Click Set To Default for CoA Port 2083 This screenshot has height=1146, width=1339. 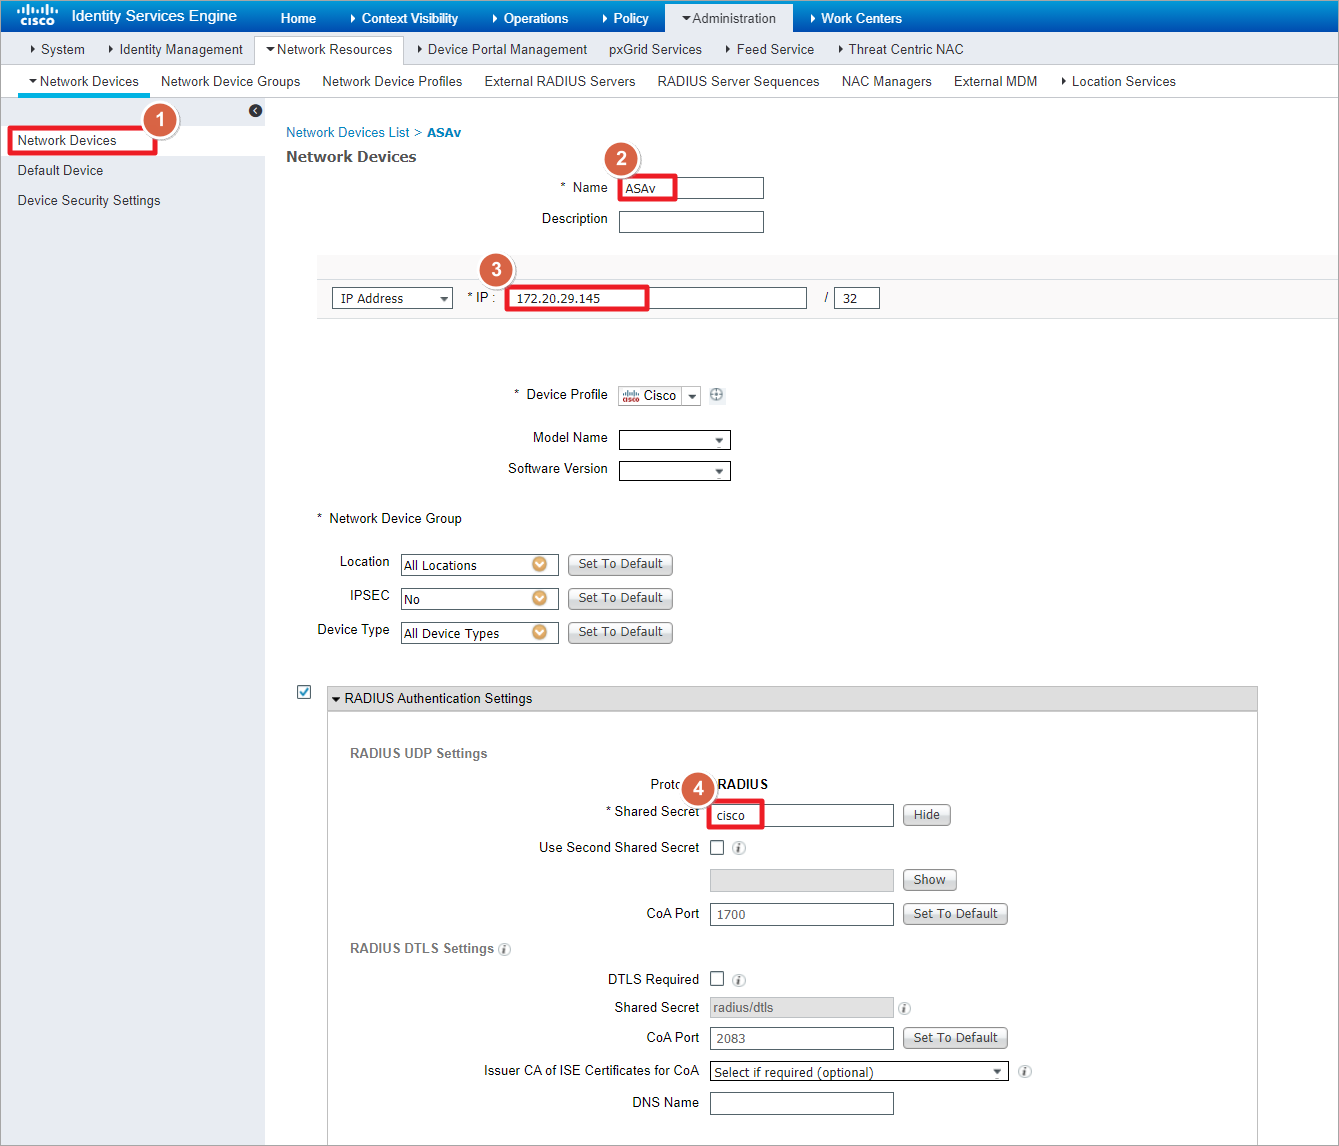click(x=955, y=1038)
